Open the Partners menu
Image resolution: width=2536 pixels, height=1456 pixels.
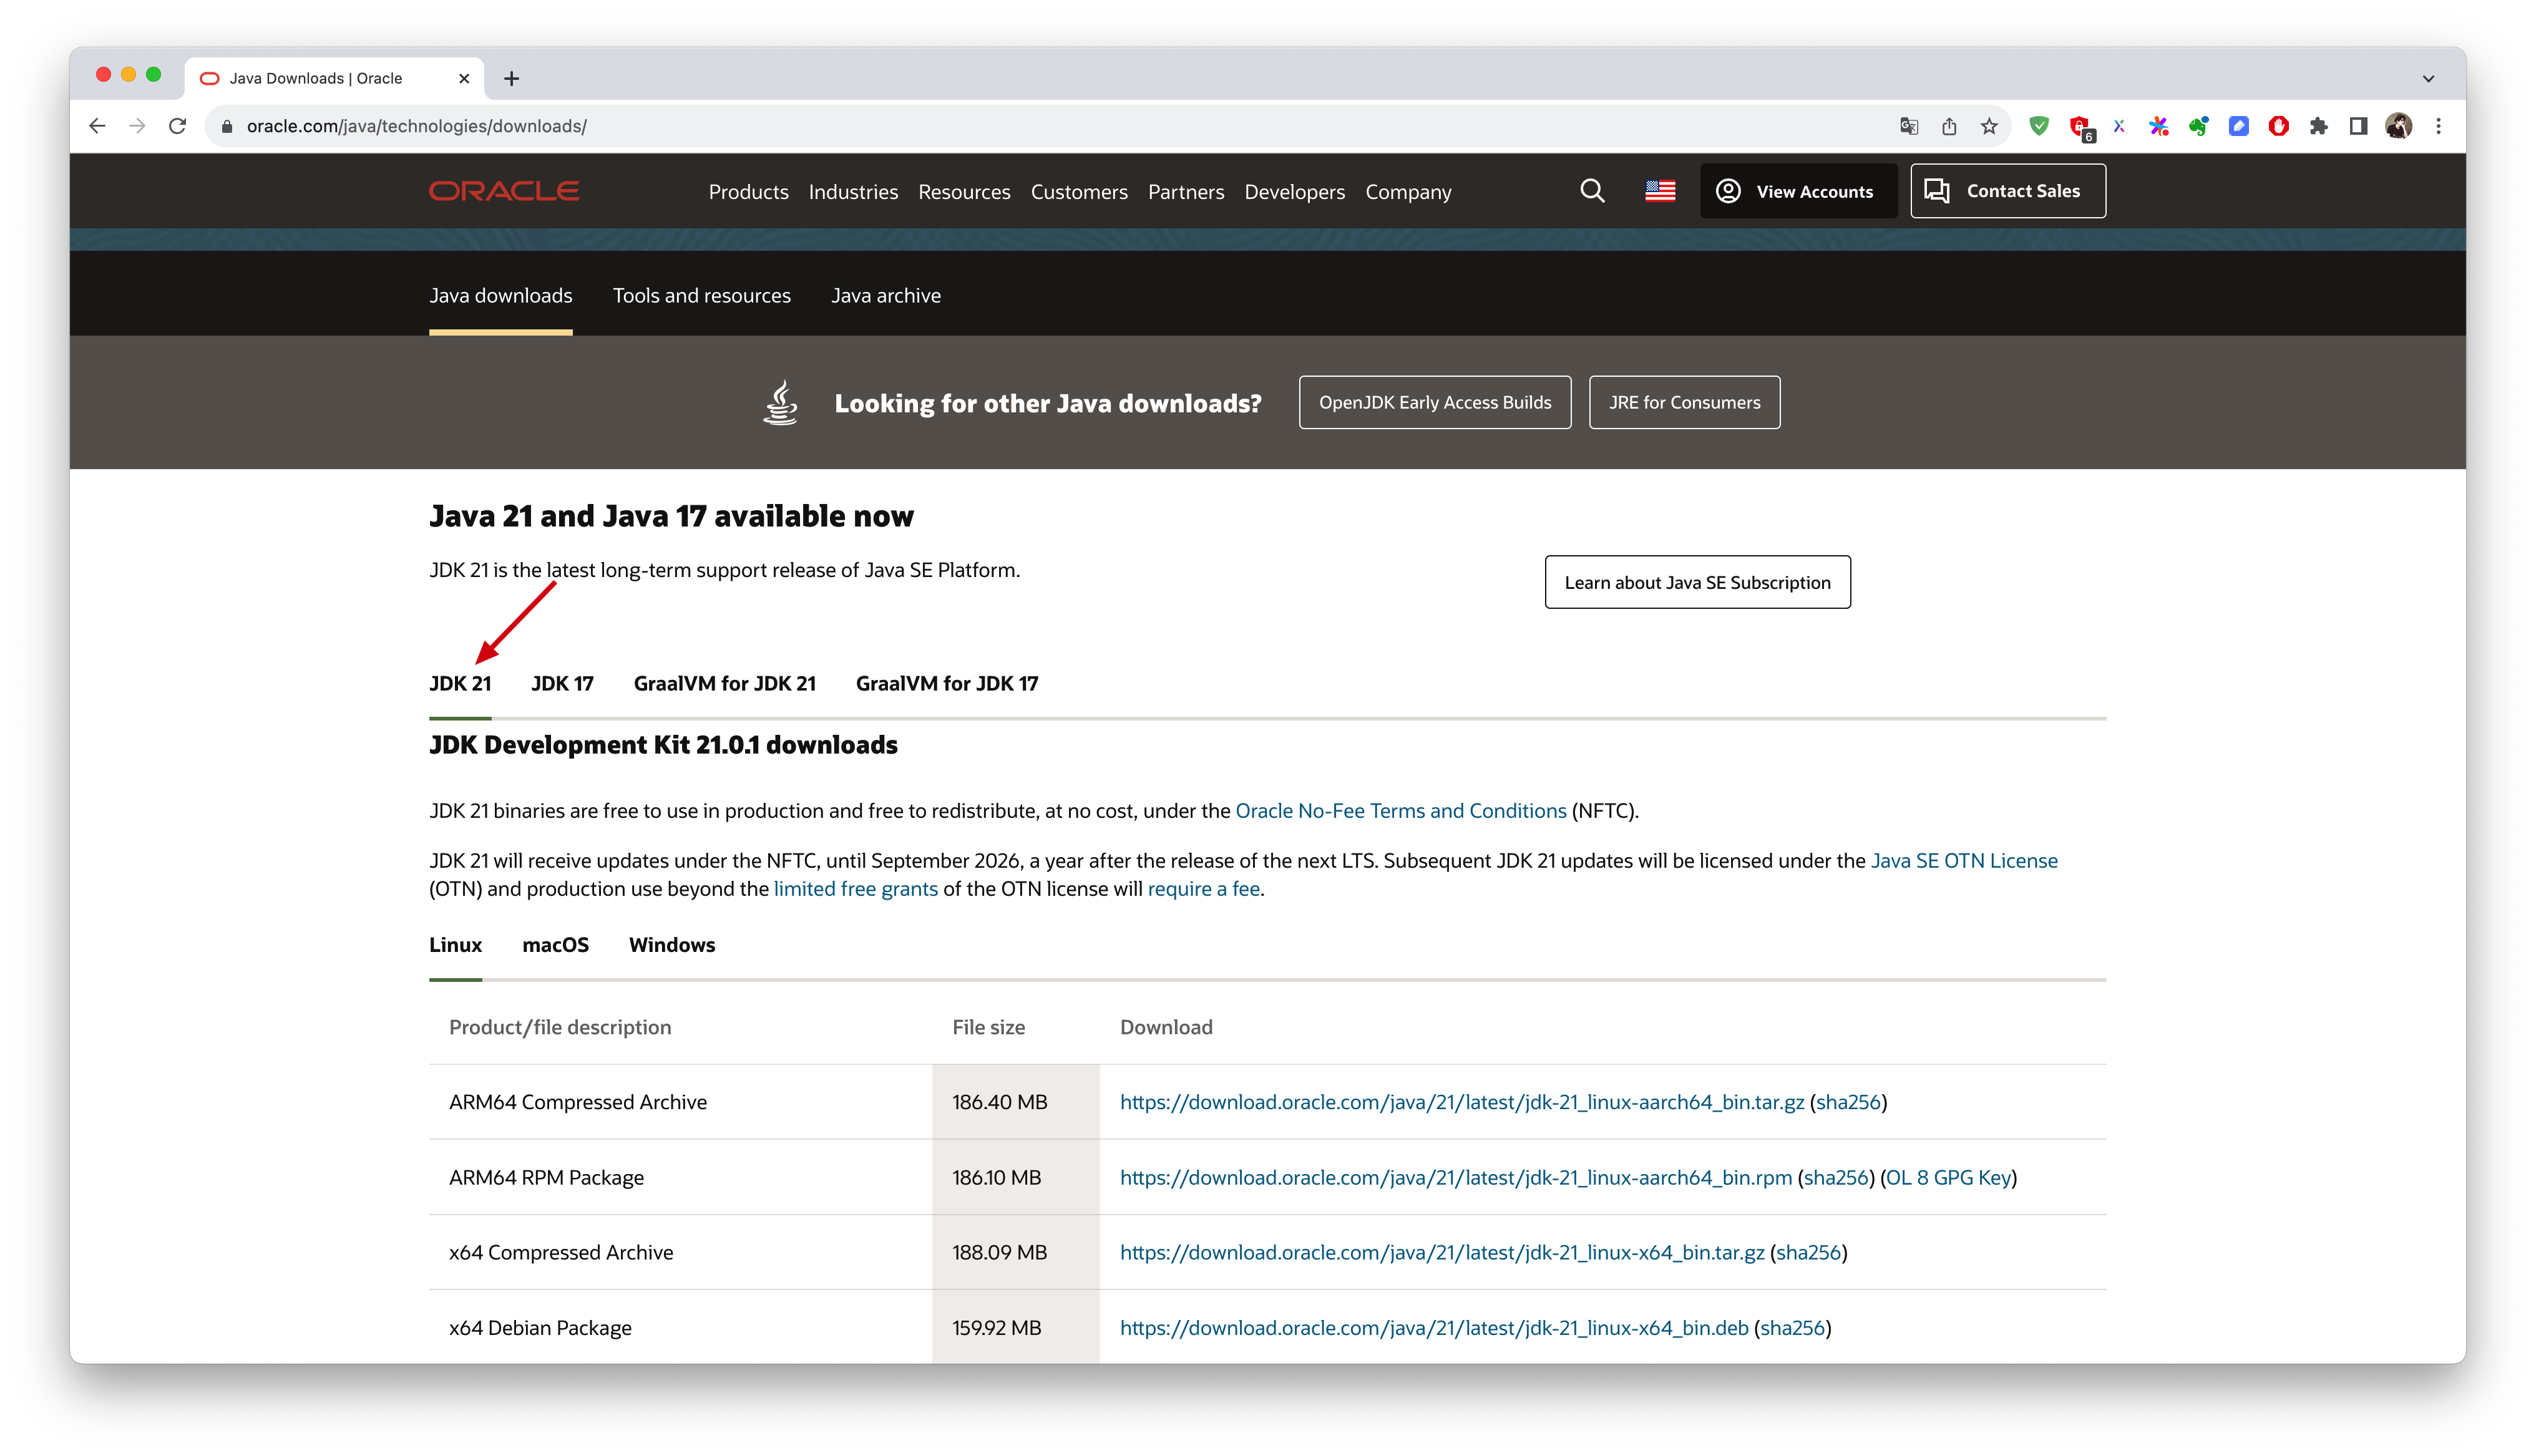coord(1186,192)
